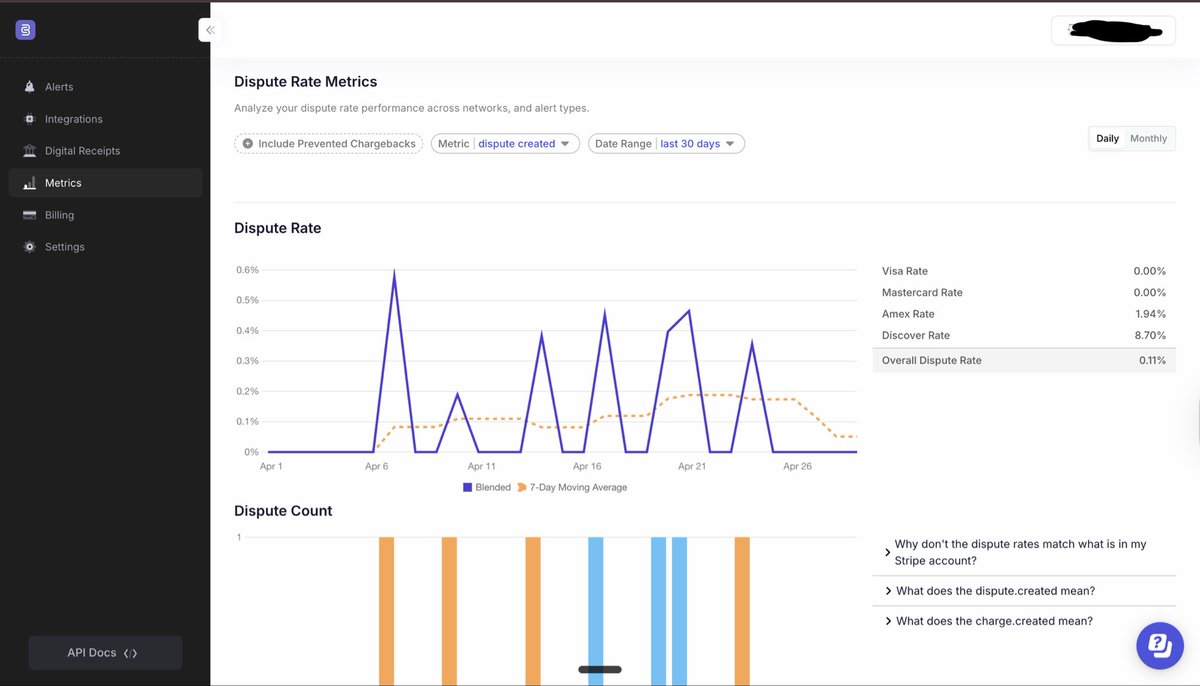Switch to Monthly view
Image resolution: width=1200 pixels, height=686 pixels.
[1148, 139]
